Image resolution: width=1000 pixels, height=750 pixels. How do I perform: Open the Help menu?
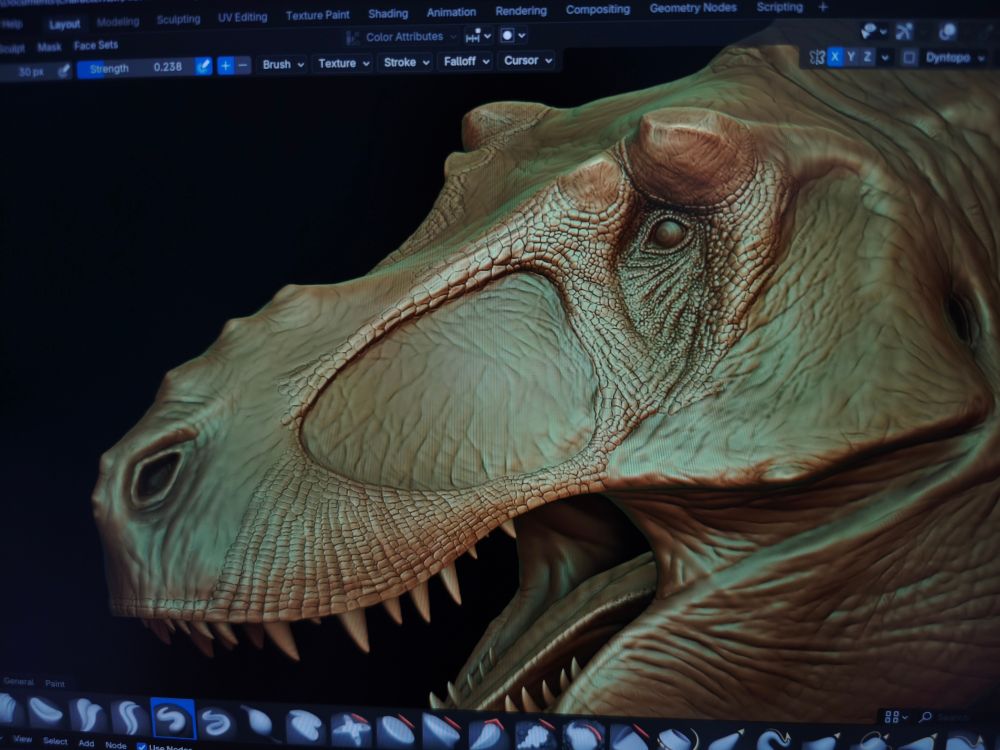click(11, 24)
